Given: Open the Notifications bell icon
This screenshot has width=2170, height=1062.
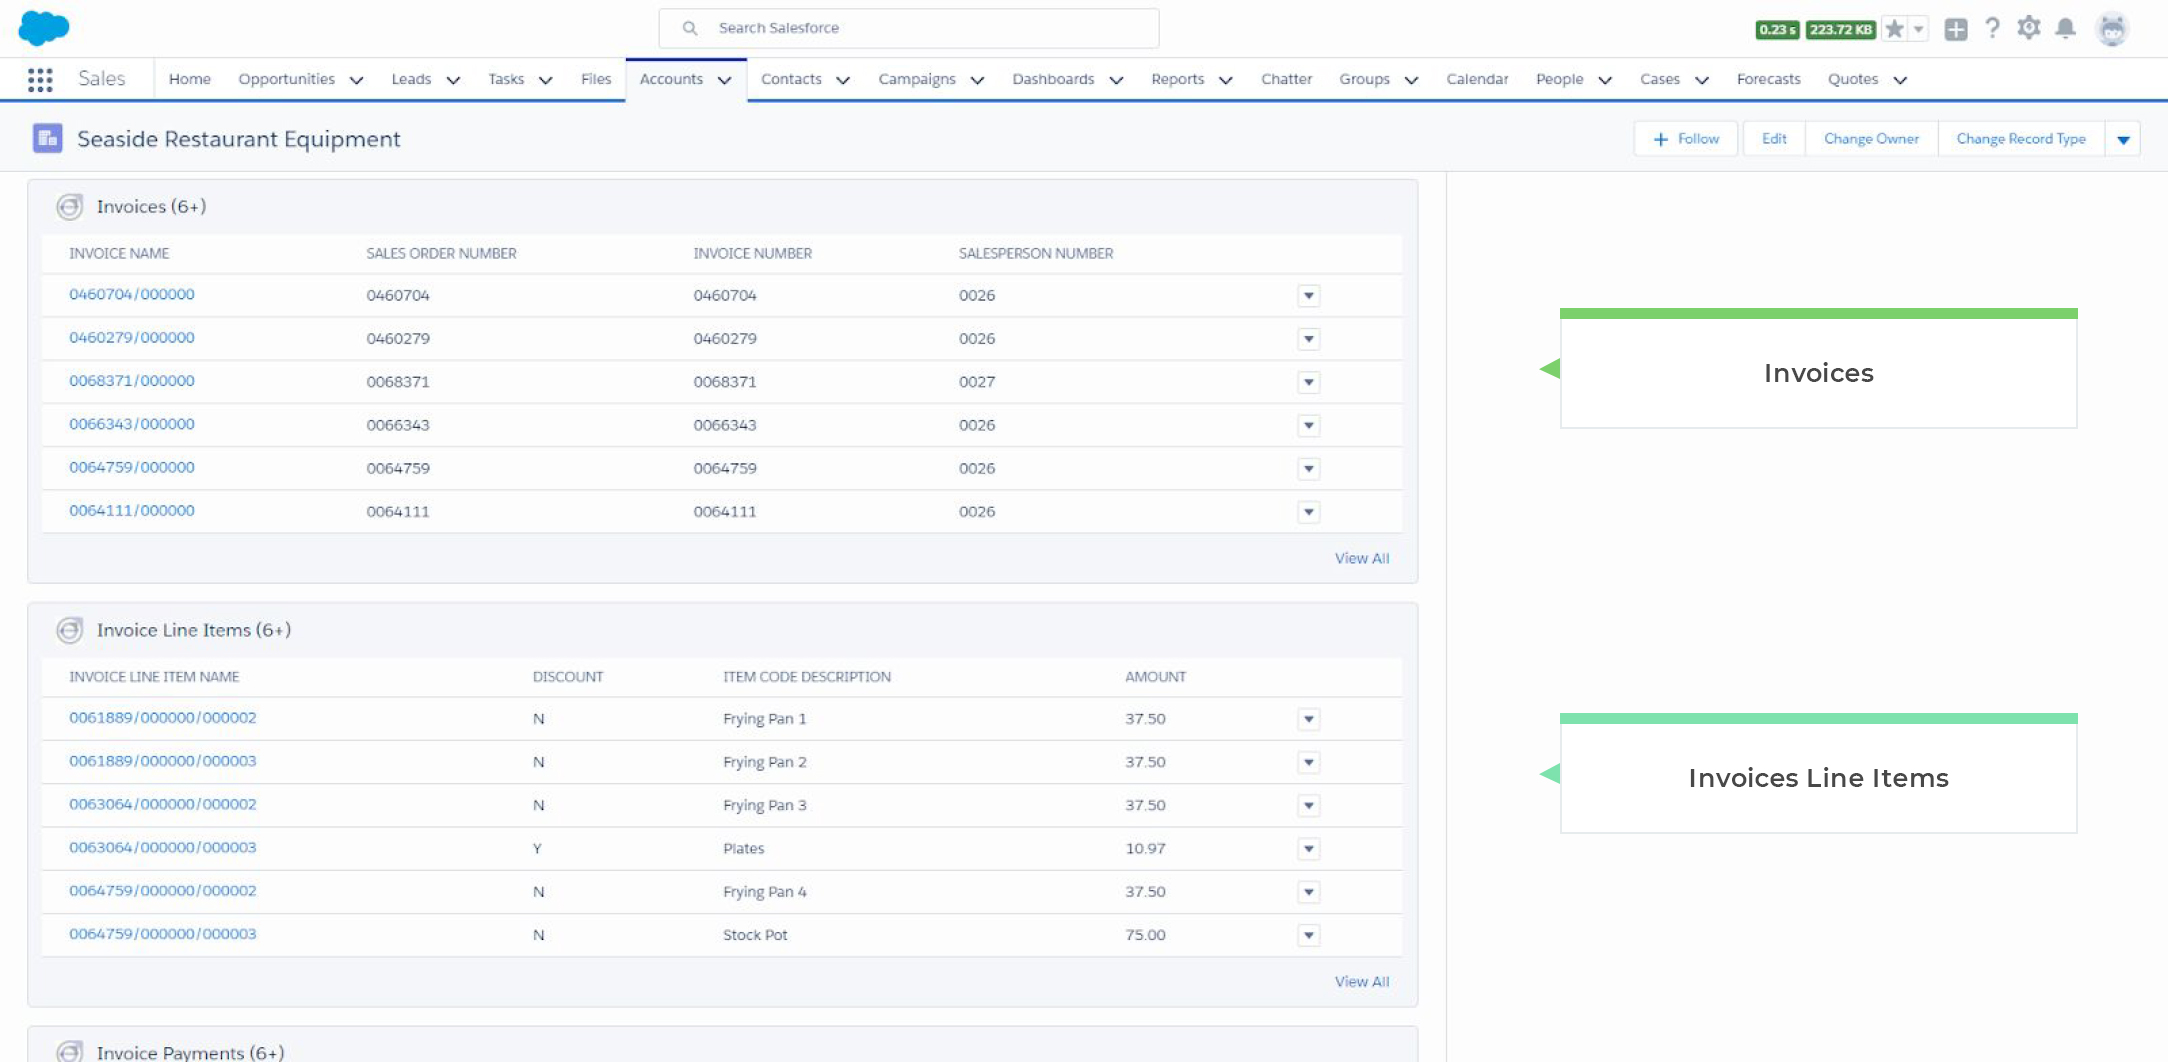Looking at the screenshot, I should click(2065, 28).
